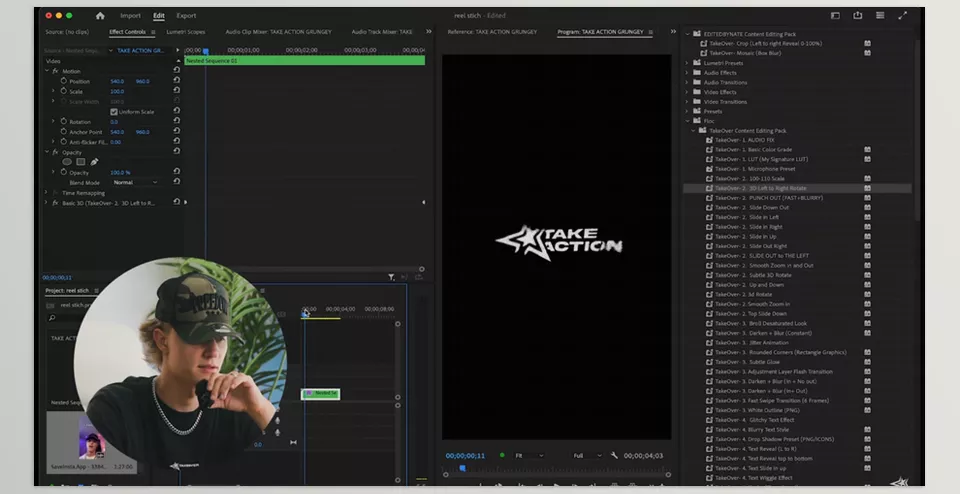Click preset icon for TakeOver Subtle Glow
960x494 pixels.
(x=709, y=362)
